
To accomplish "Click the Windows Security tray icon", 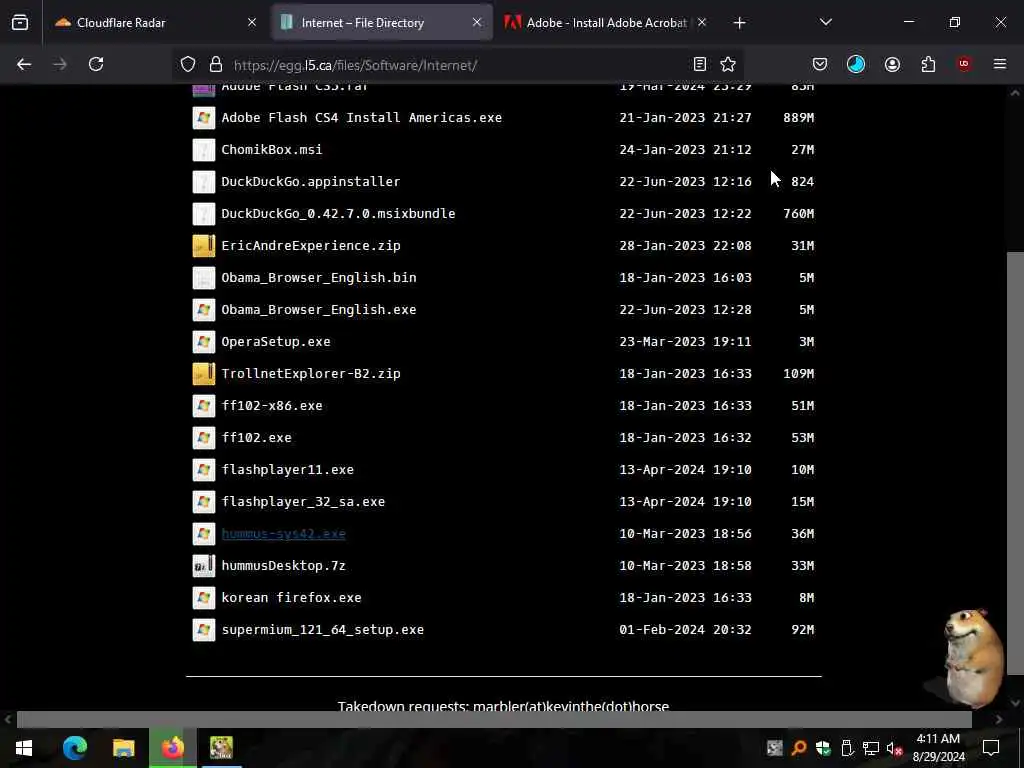I will coord(823,748).
